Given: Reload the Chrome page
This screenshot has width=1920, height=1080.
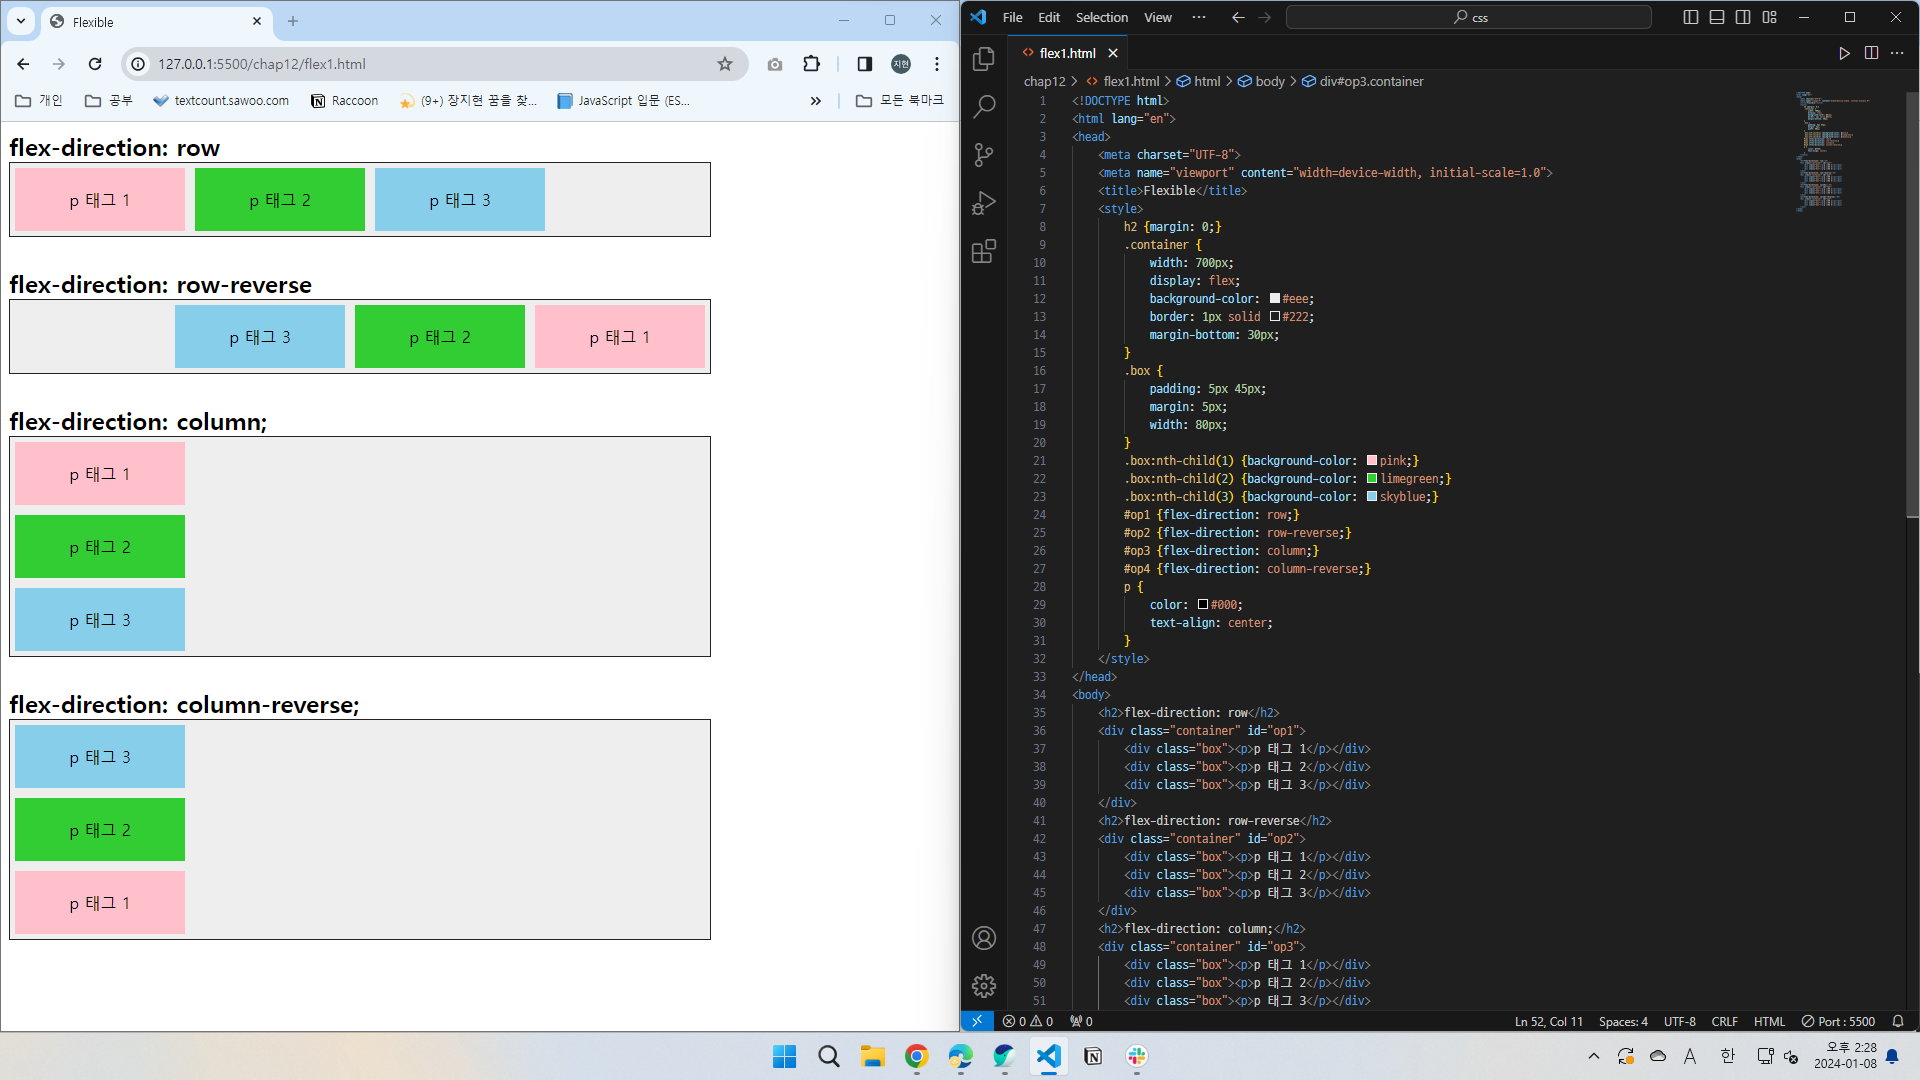Looking at the screenshot, I should tap(95, 64).
